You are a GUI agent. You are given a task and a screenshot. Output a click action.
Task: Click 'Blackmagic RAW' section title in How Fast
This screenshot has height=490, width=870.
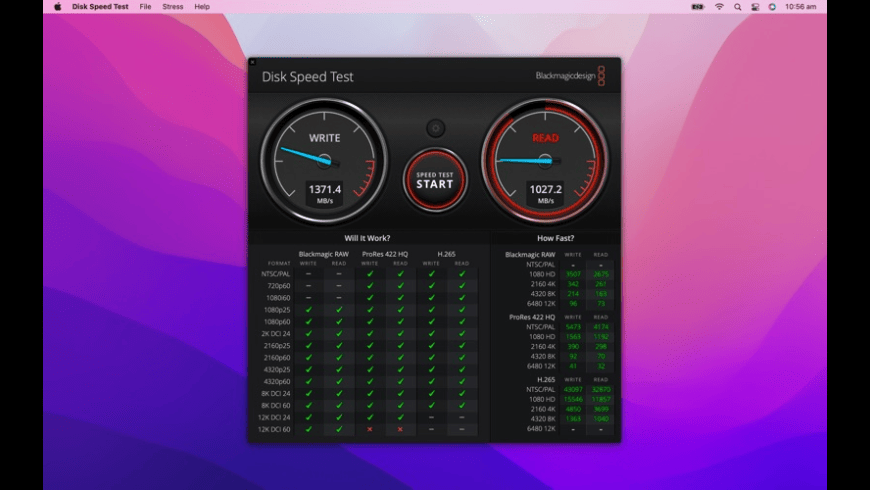[530, 255]
